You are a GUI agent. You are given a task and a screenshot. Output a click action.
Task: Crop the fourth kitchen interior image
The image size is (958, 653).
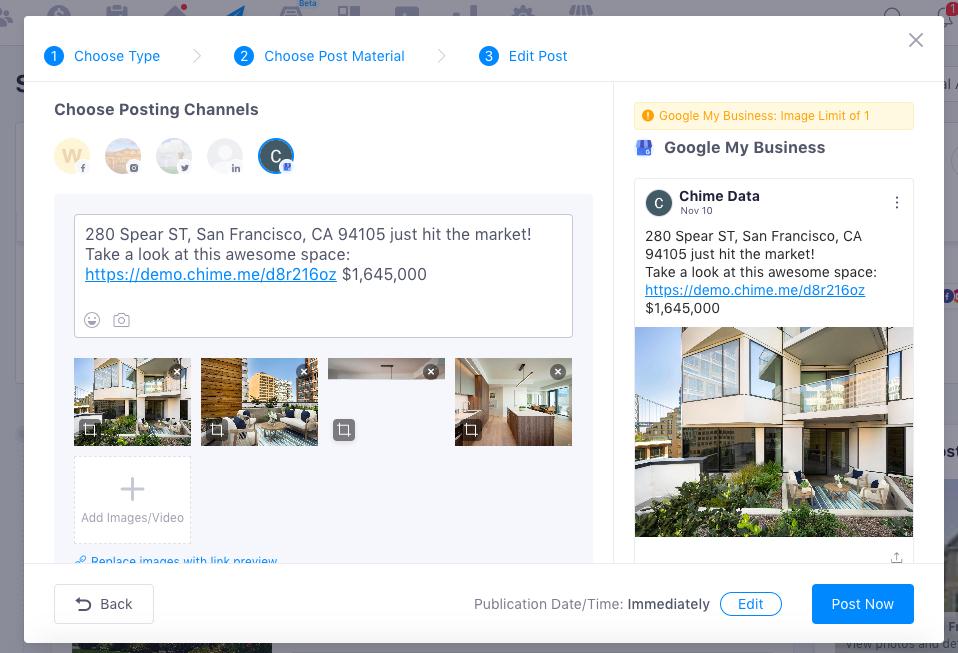point(471,429)
